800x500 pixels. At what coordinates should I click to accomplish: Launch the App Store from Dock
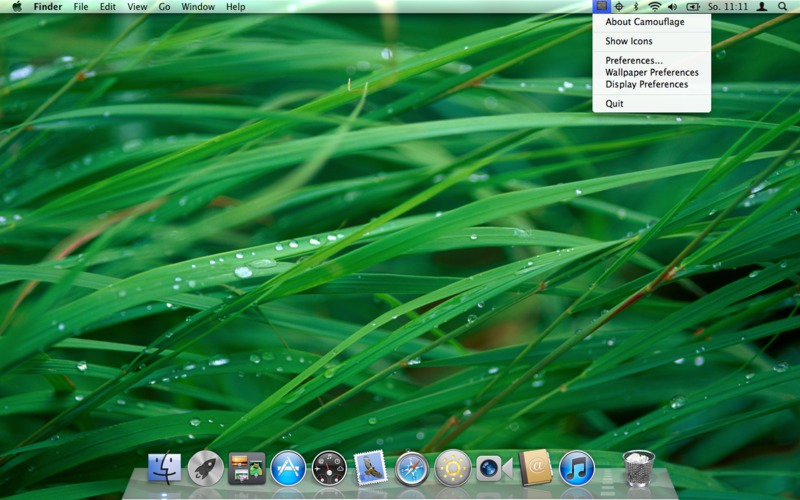(288, 468)
